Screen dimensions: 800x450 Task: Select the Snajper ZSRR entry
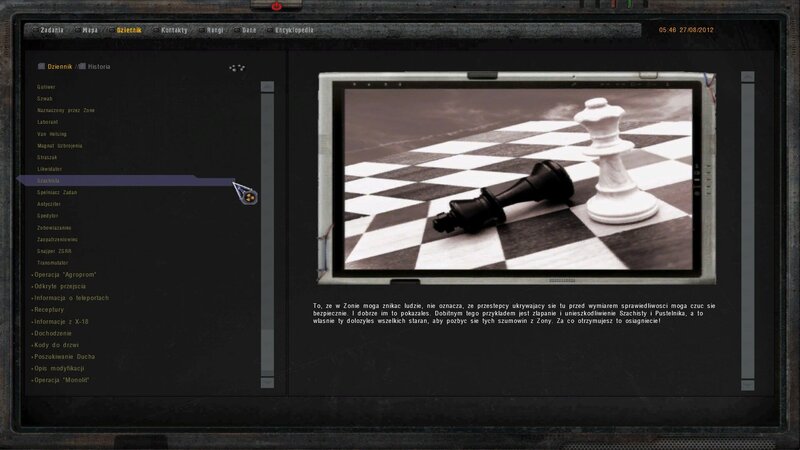[x=54, y=250]
